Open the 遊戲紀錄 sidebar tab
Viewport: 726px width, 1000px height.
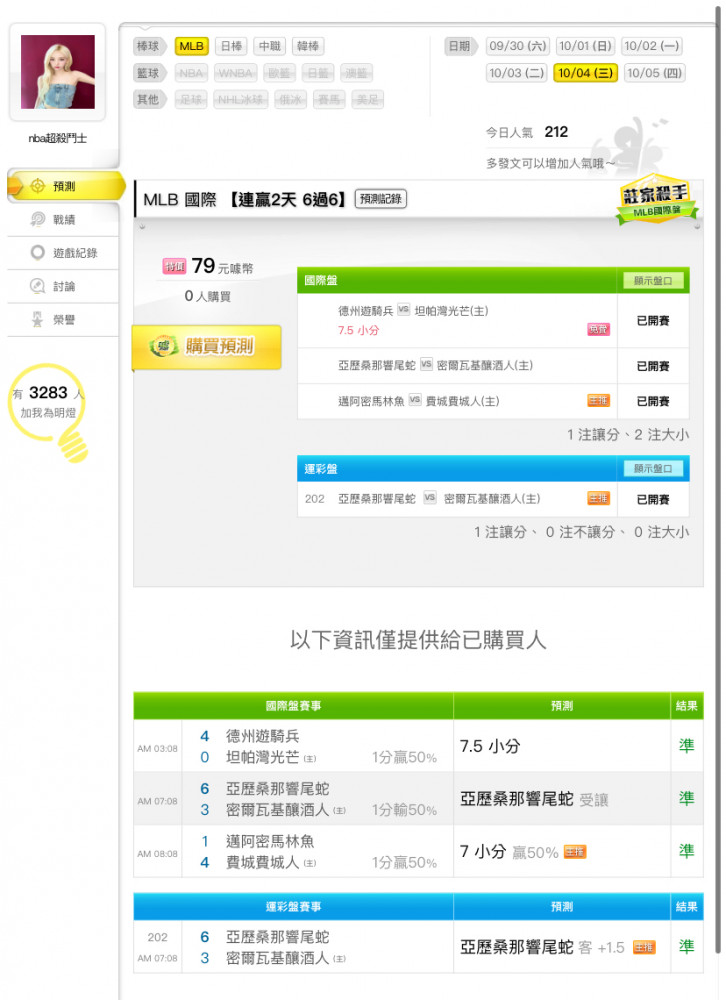64,253
